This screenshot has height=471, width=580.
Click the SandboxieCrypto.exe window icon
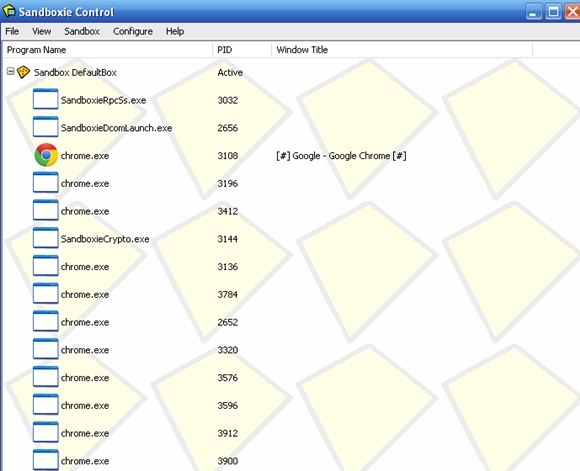[45, 238]
